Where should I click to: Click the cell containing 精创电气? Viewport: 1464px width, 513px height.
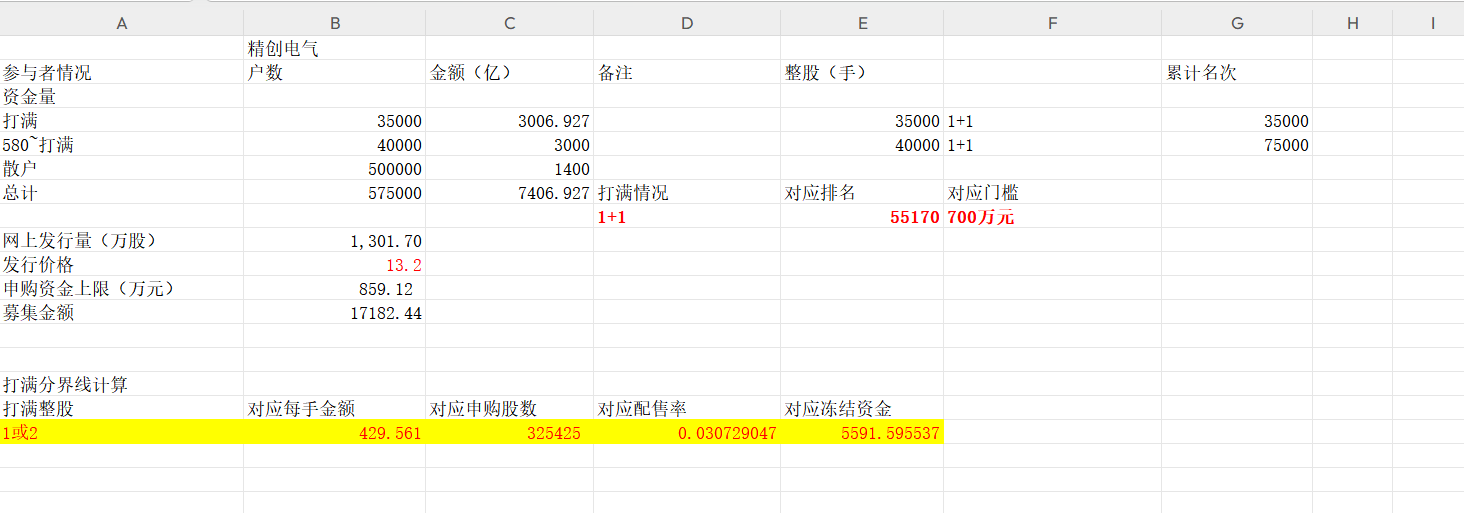[334, 48]
